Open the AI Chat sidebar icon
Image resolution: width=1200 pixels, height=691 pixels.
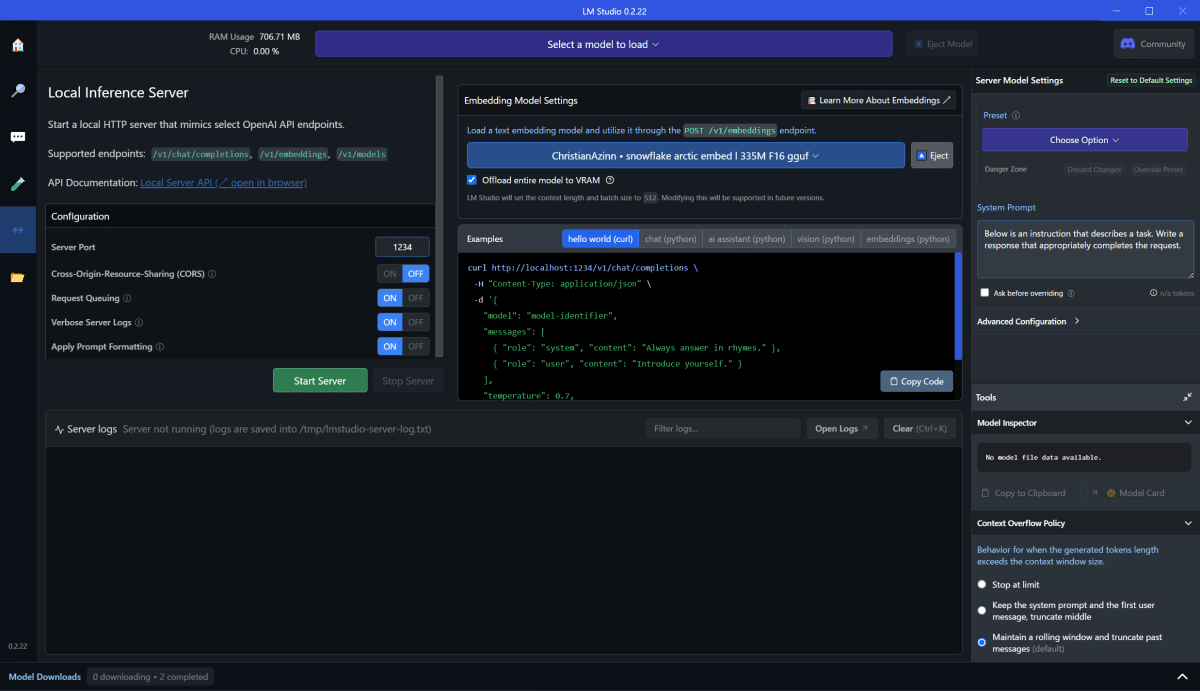coord(17,137)
